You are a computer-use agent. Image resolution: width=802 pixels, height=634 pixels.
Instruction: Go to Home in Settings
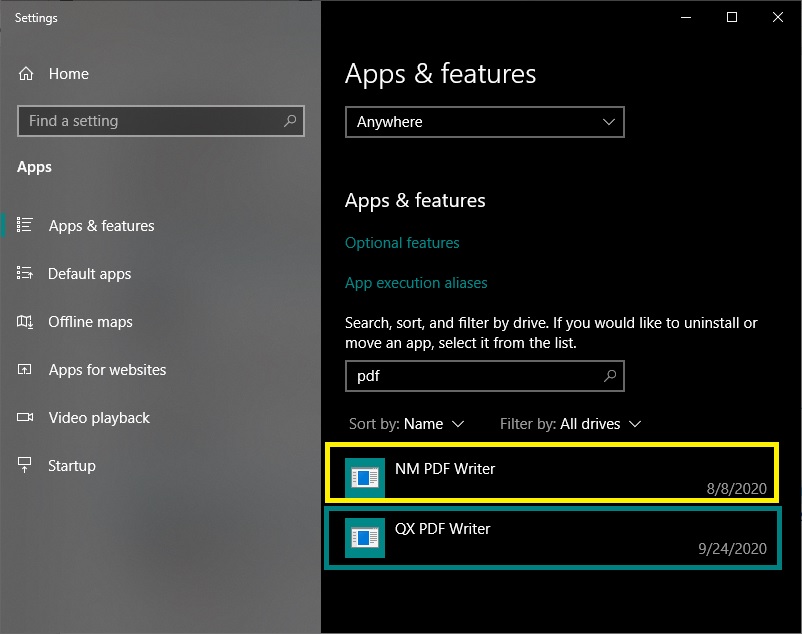tap(69, 74)
